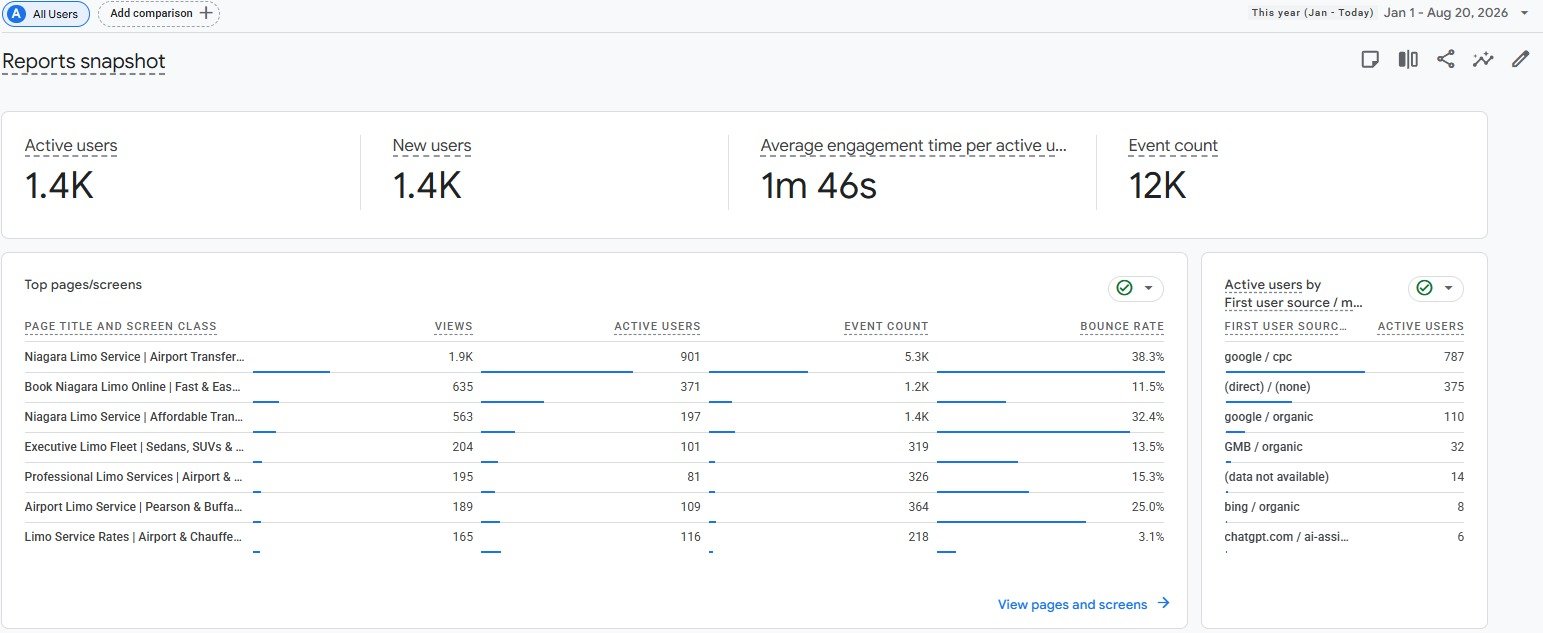This screenshot has width=1543, height=633.
Task: Click the google / organic source row
Action: pyautogui.click(x=1344, y=417)
